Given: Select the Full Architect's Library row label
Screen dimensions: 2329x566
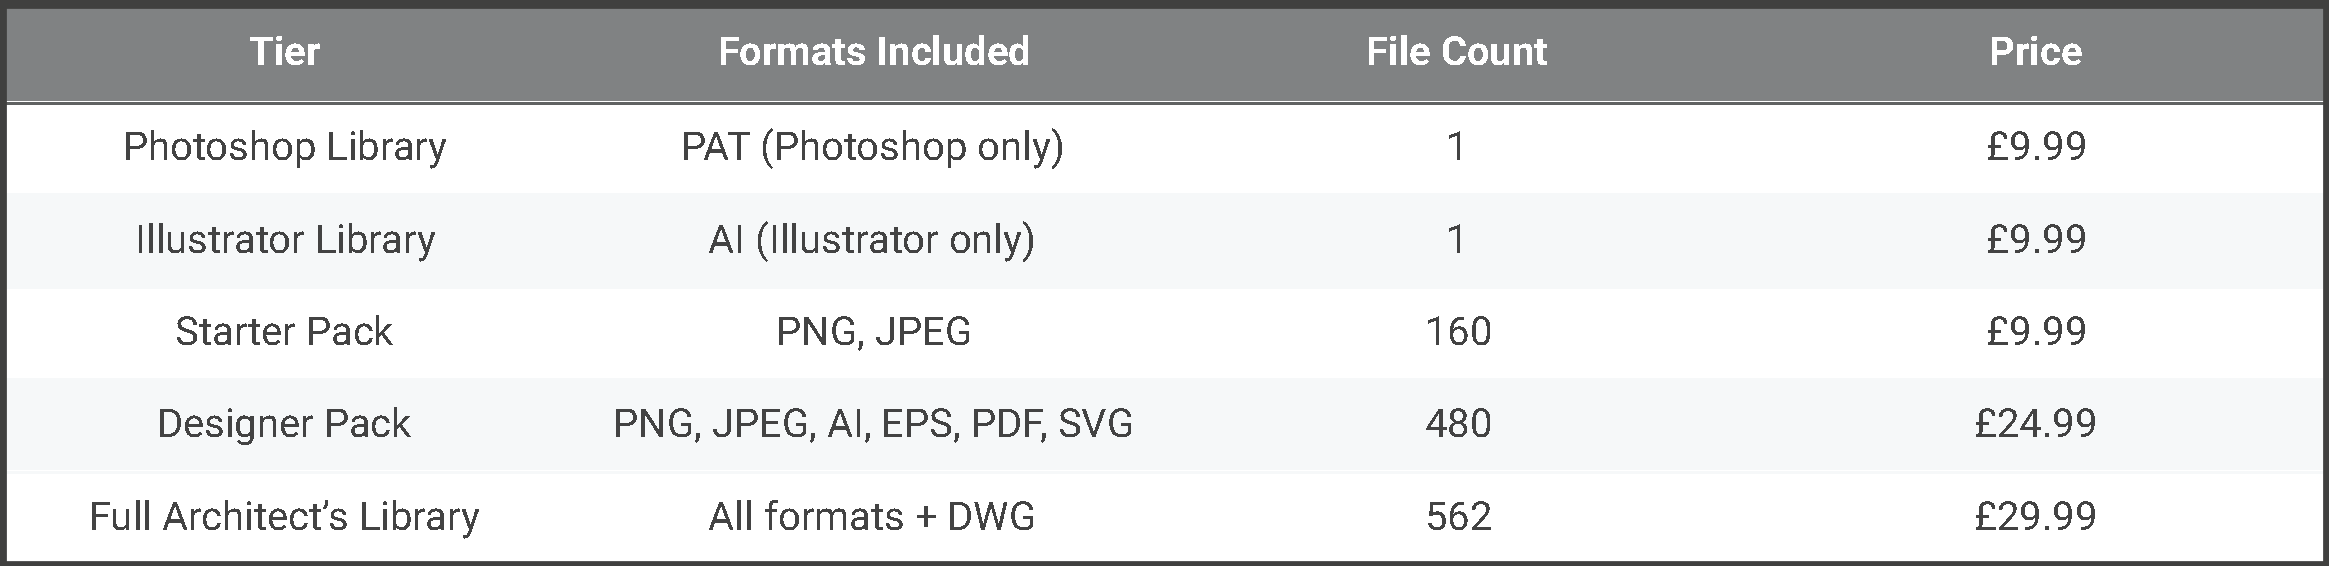Looking at the screenshot, I should tap(285, 517).
